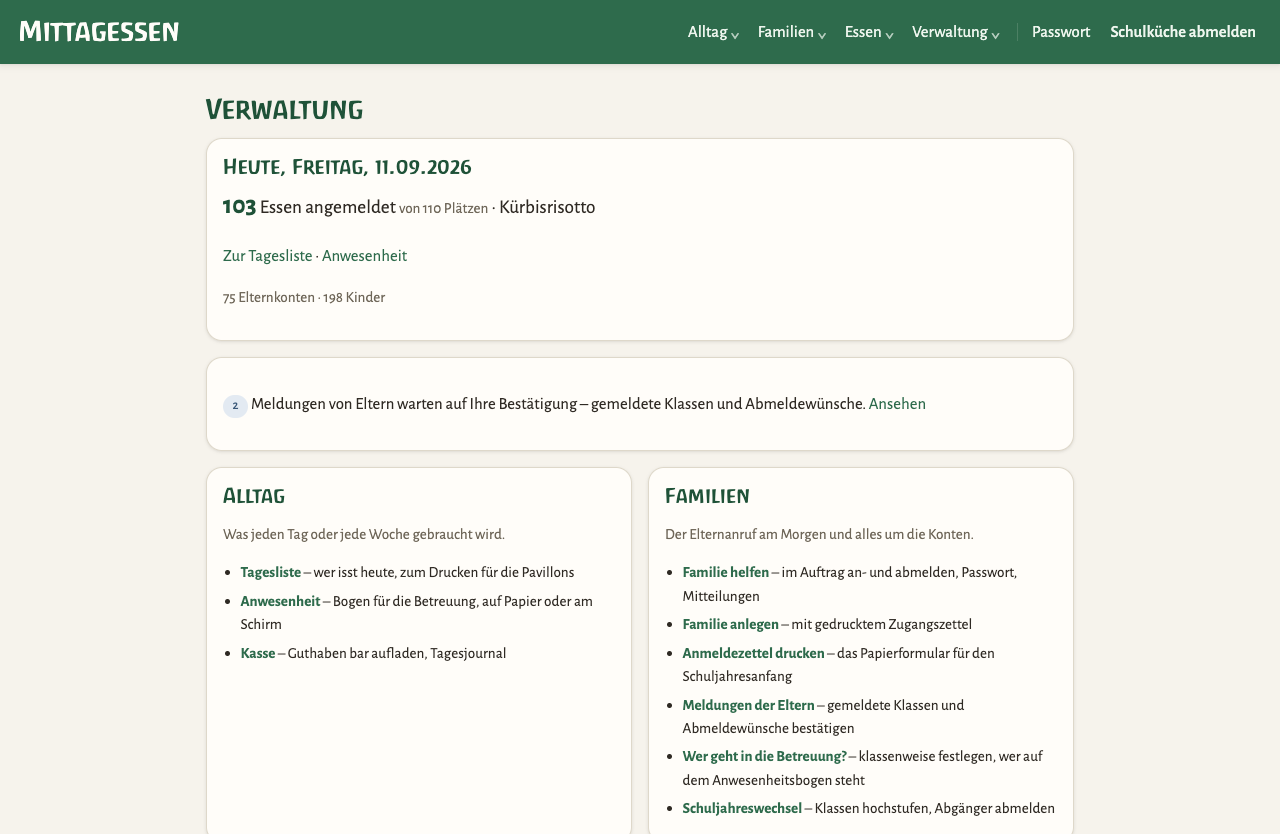Image resolution: width=1280 pixels, height=834 pixels.
Task: Open Wer geht in die Betreuung?
Action: pyautogui.click(x=765, y=756)
